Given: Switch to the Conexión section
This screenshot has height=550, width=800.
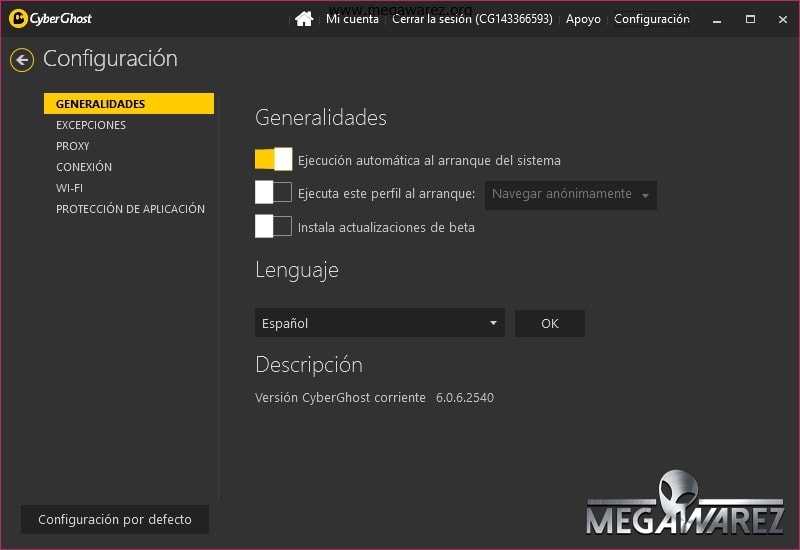Looking at the screenshot, I should 84,167.
